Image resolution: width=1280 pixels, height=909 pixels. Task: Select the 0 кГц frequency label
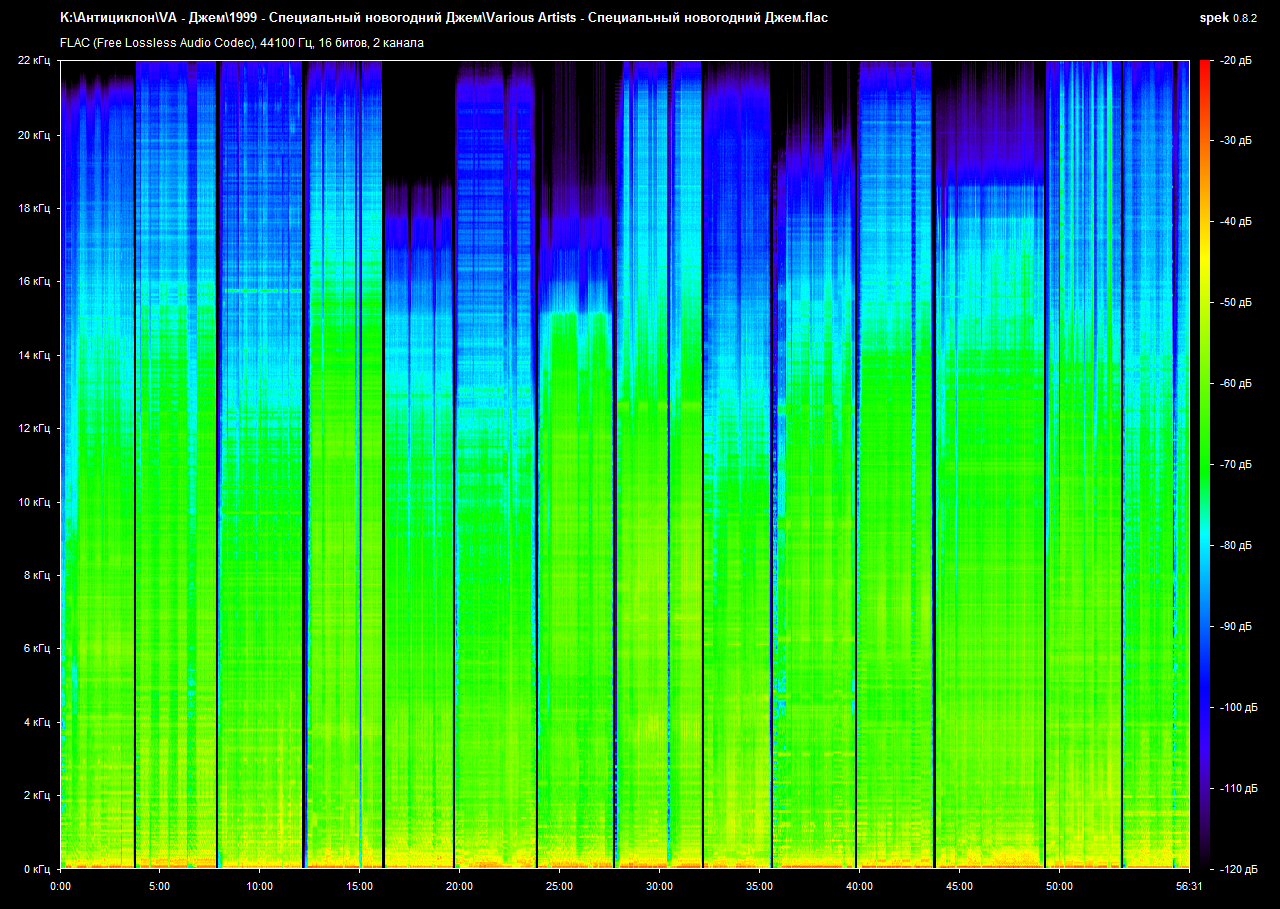(37, 869)
